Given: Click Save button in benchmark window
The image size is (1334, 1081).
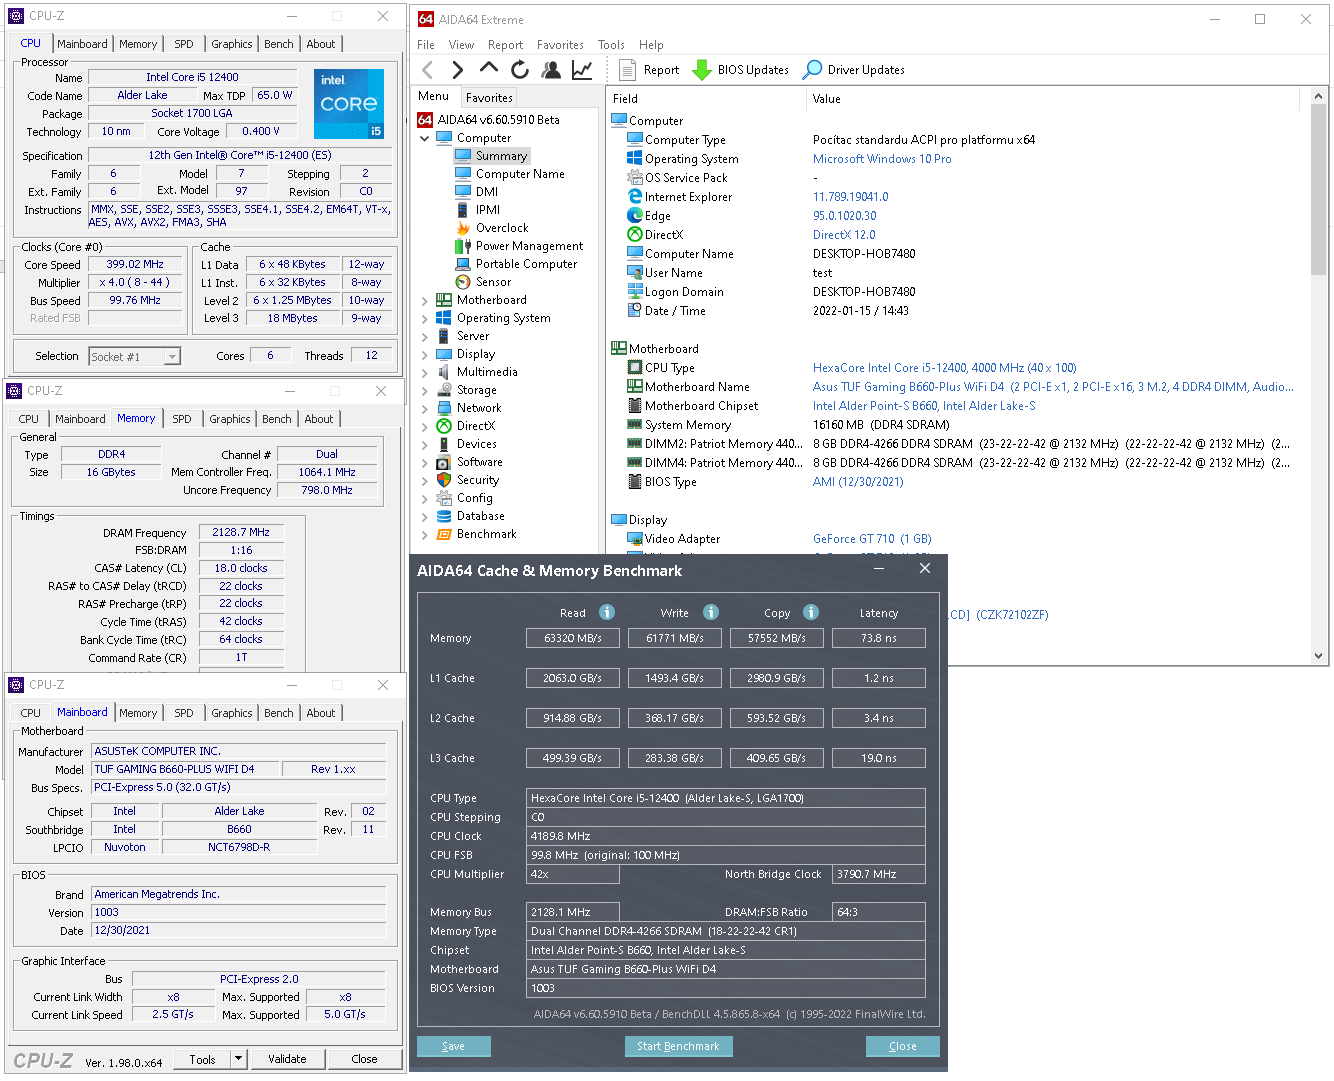Looking at the screenshot, I should click(454, 1046).
